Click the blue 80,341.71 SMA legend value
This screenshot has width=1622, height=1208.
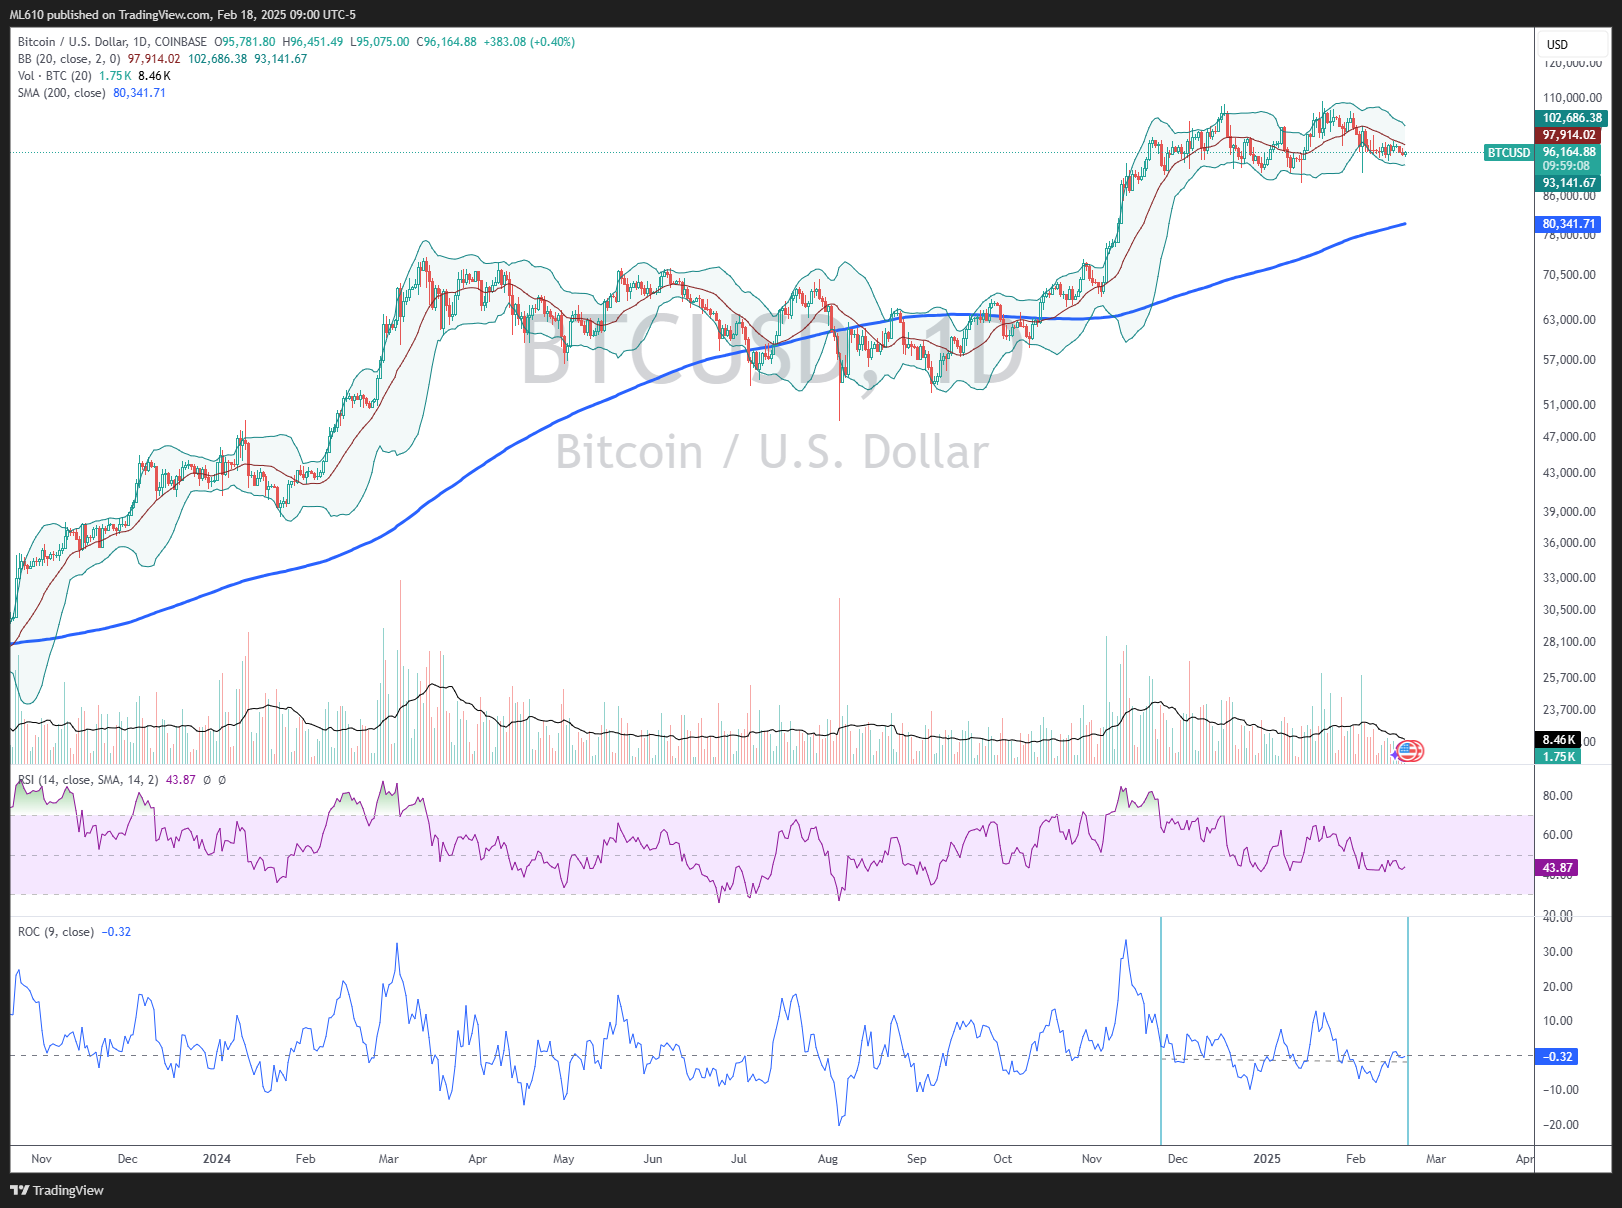pos(139,93)
